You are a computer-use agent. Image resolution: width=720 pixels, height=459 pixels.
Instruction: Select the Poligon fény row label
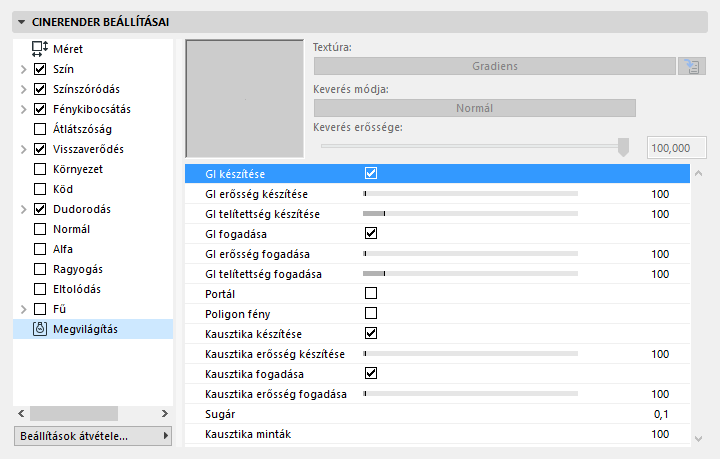(x=237, y=314)
